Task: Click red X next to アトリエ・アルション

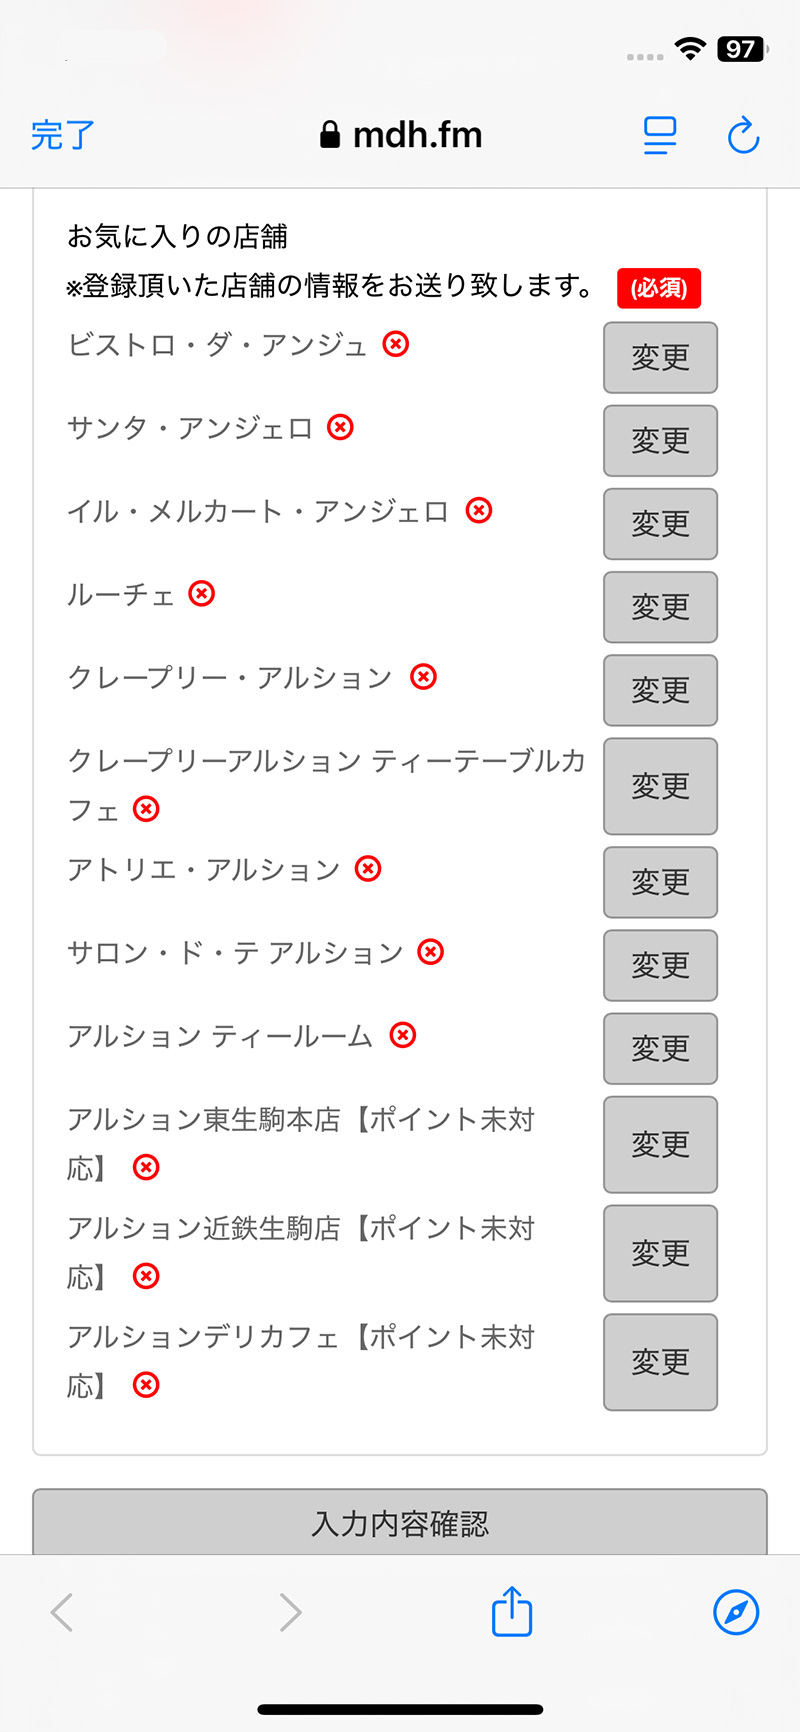Action: pyautogui.click(x=368, y=869)
